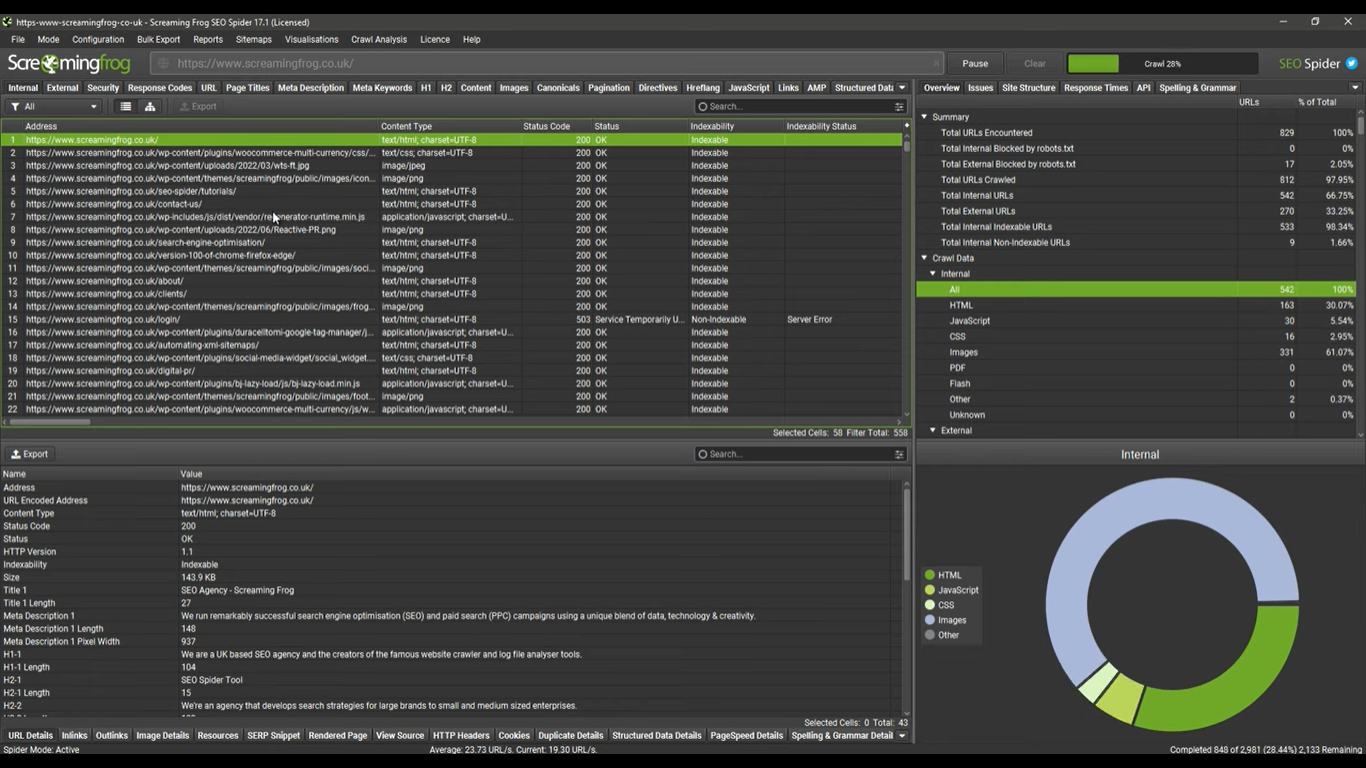This screenshot has height=768, width=1366.
Task: Switch to the Response Codes tab
Action: click(160, 88)
